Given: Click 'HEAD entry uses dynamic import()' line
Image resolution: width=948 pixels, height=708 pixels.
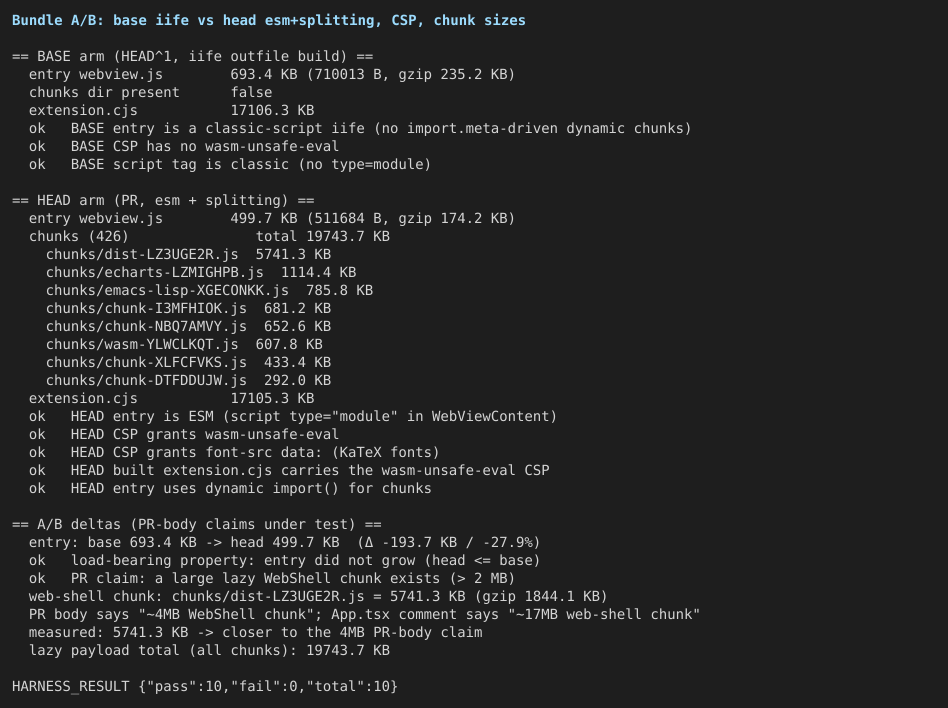Looking at the screenshot, I should (x=230, y=489).
